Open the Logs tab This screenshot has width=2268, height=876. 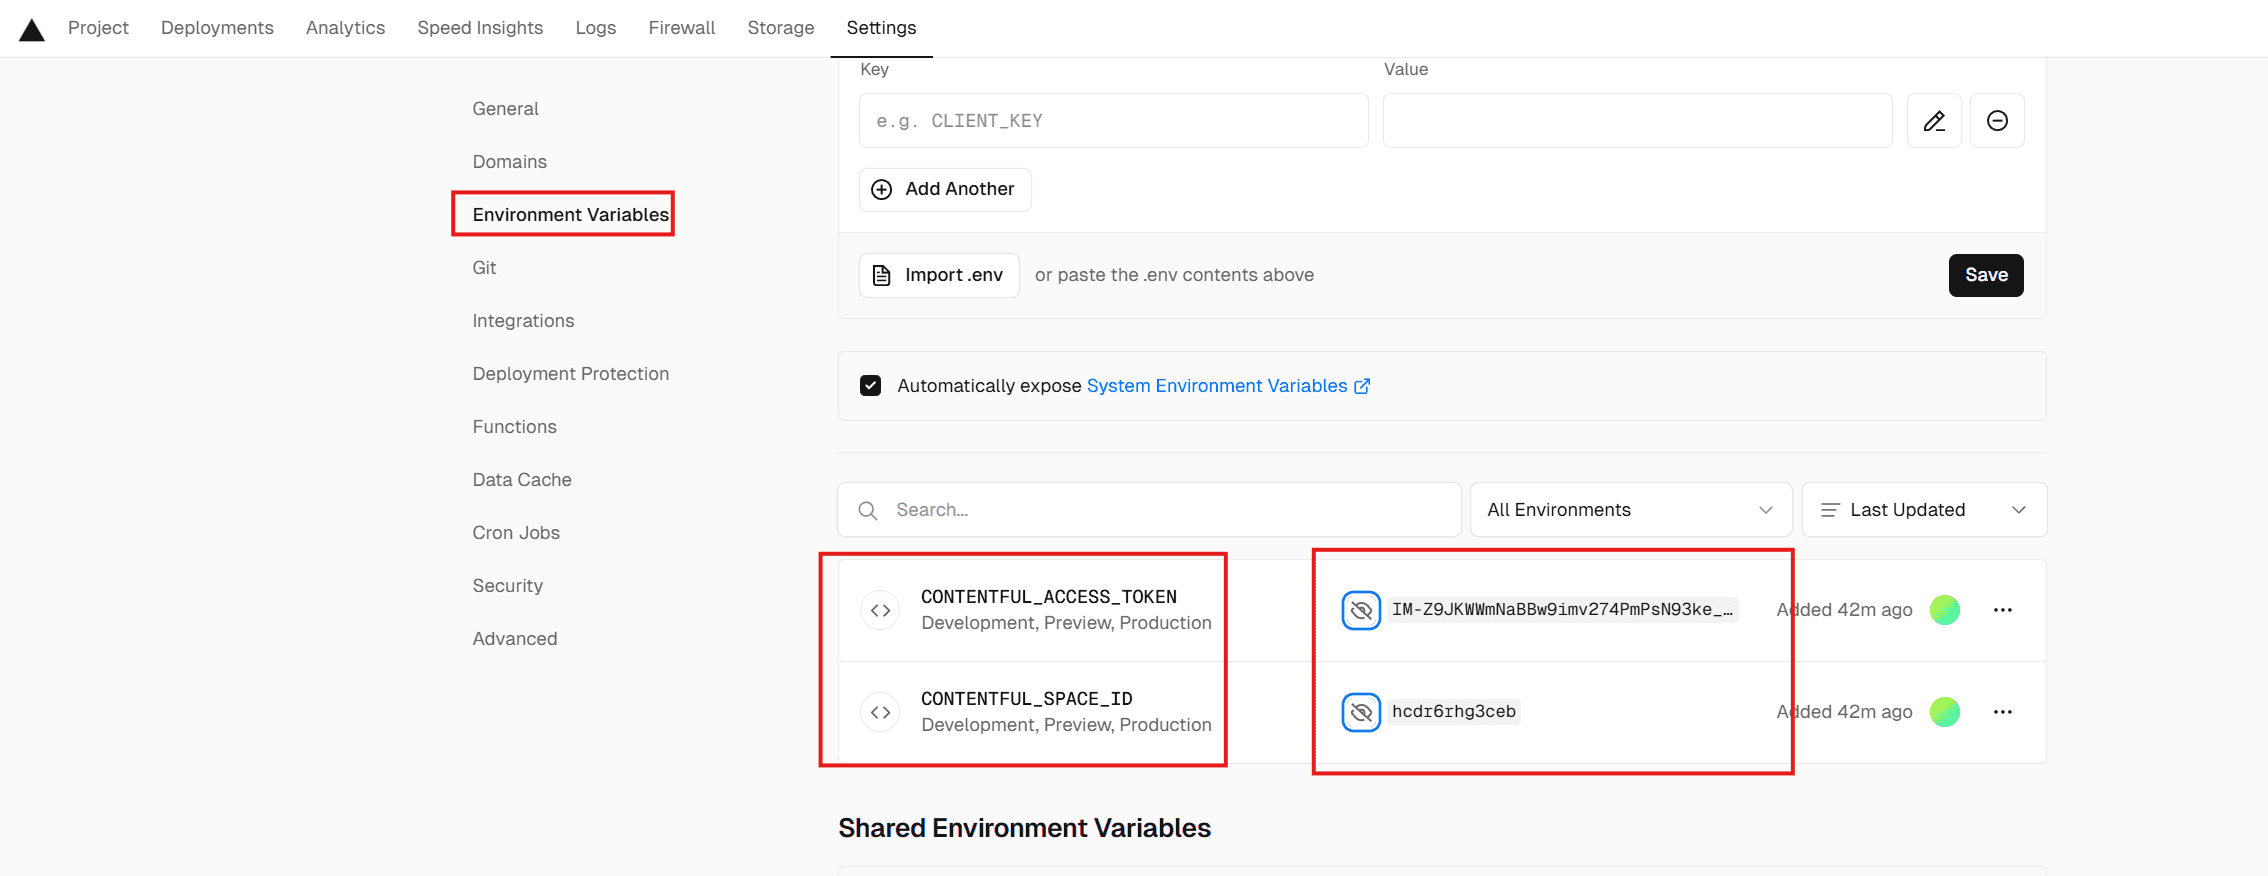tap(595, 28)
